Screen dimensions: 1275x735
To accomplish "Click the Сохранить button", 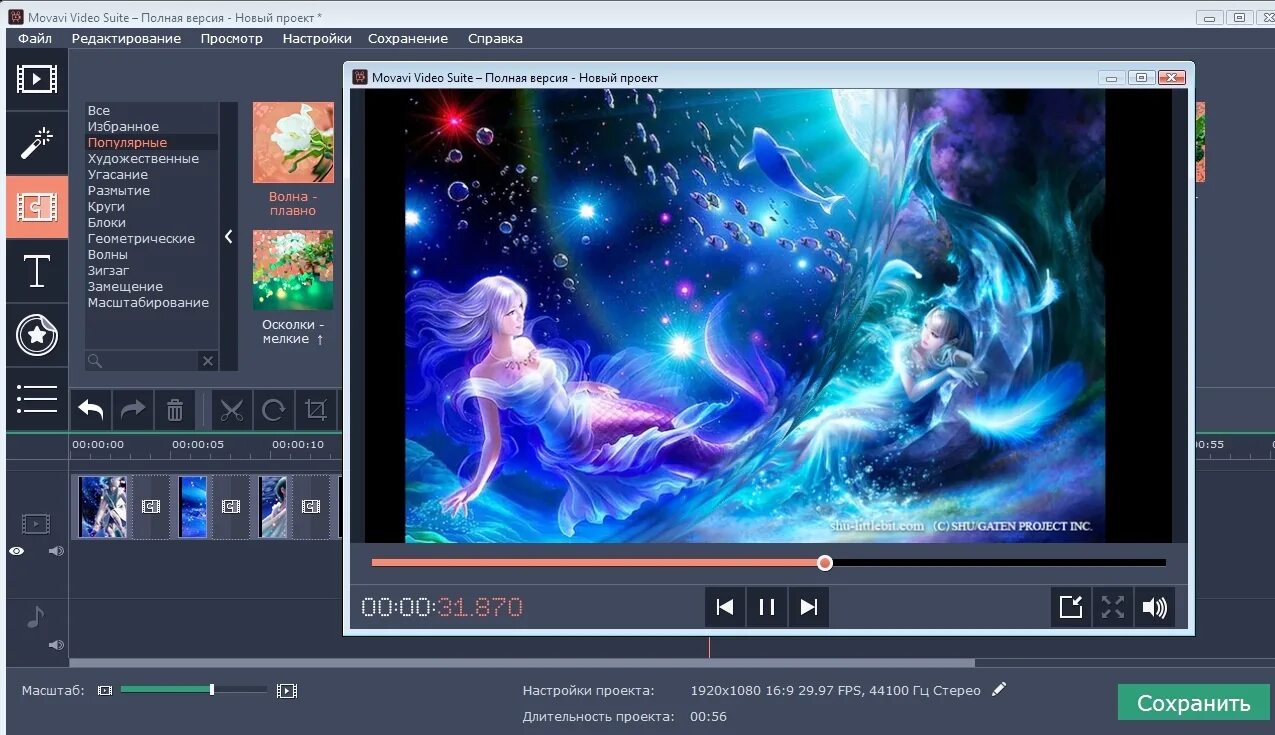I will [x=1194, y=703].
